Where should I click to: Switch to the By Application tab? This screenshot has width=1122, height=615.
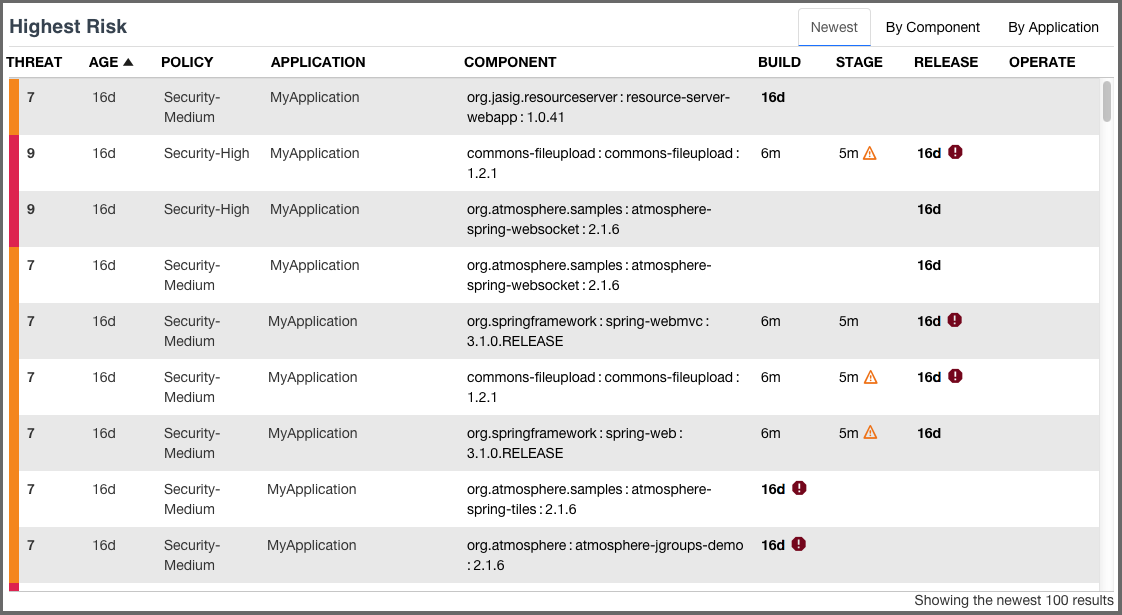coord(1053,27)
